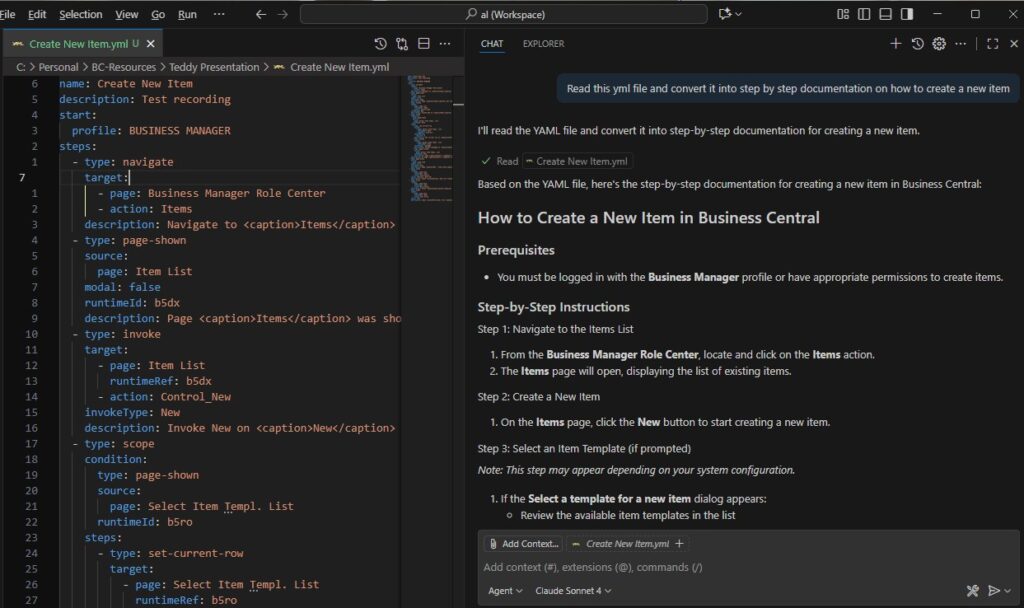Open the Read Create New Item.yml reference

pos(577,161)
